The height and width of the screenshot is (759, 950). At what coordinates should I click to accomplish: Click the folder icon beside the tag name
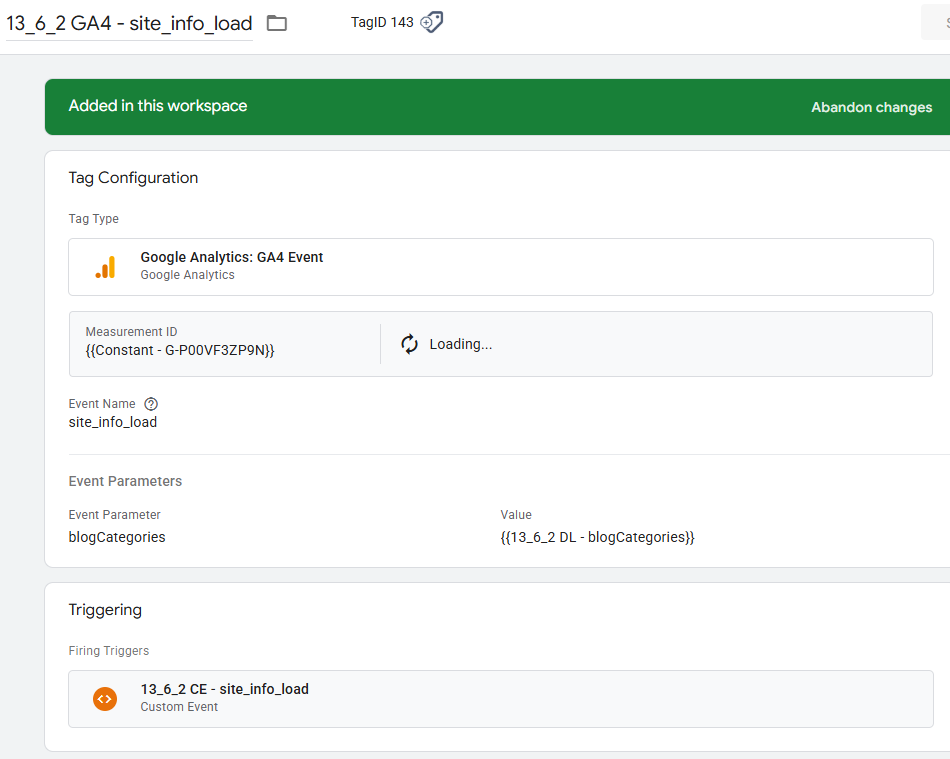coord(277,23)
